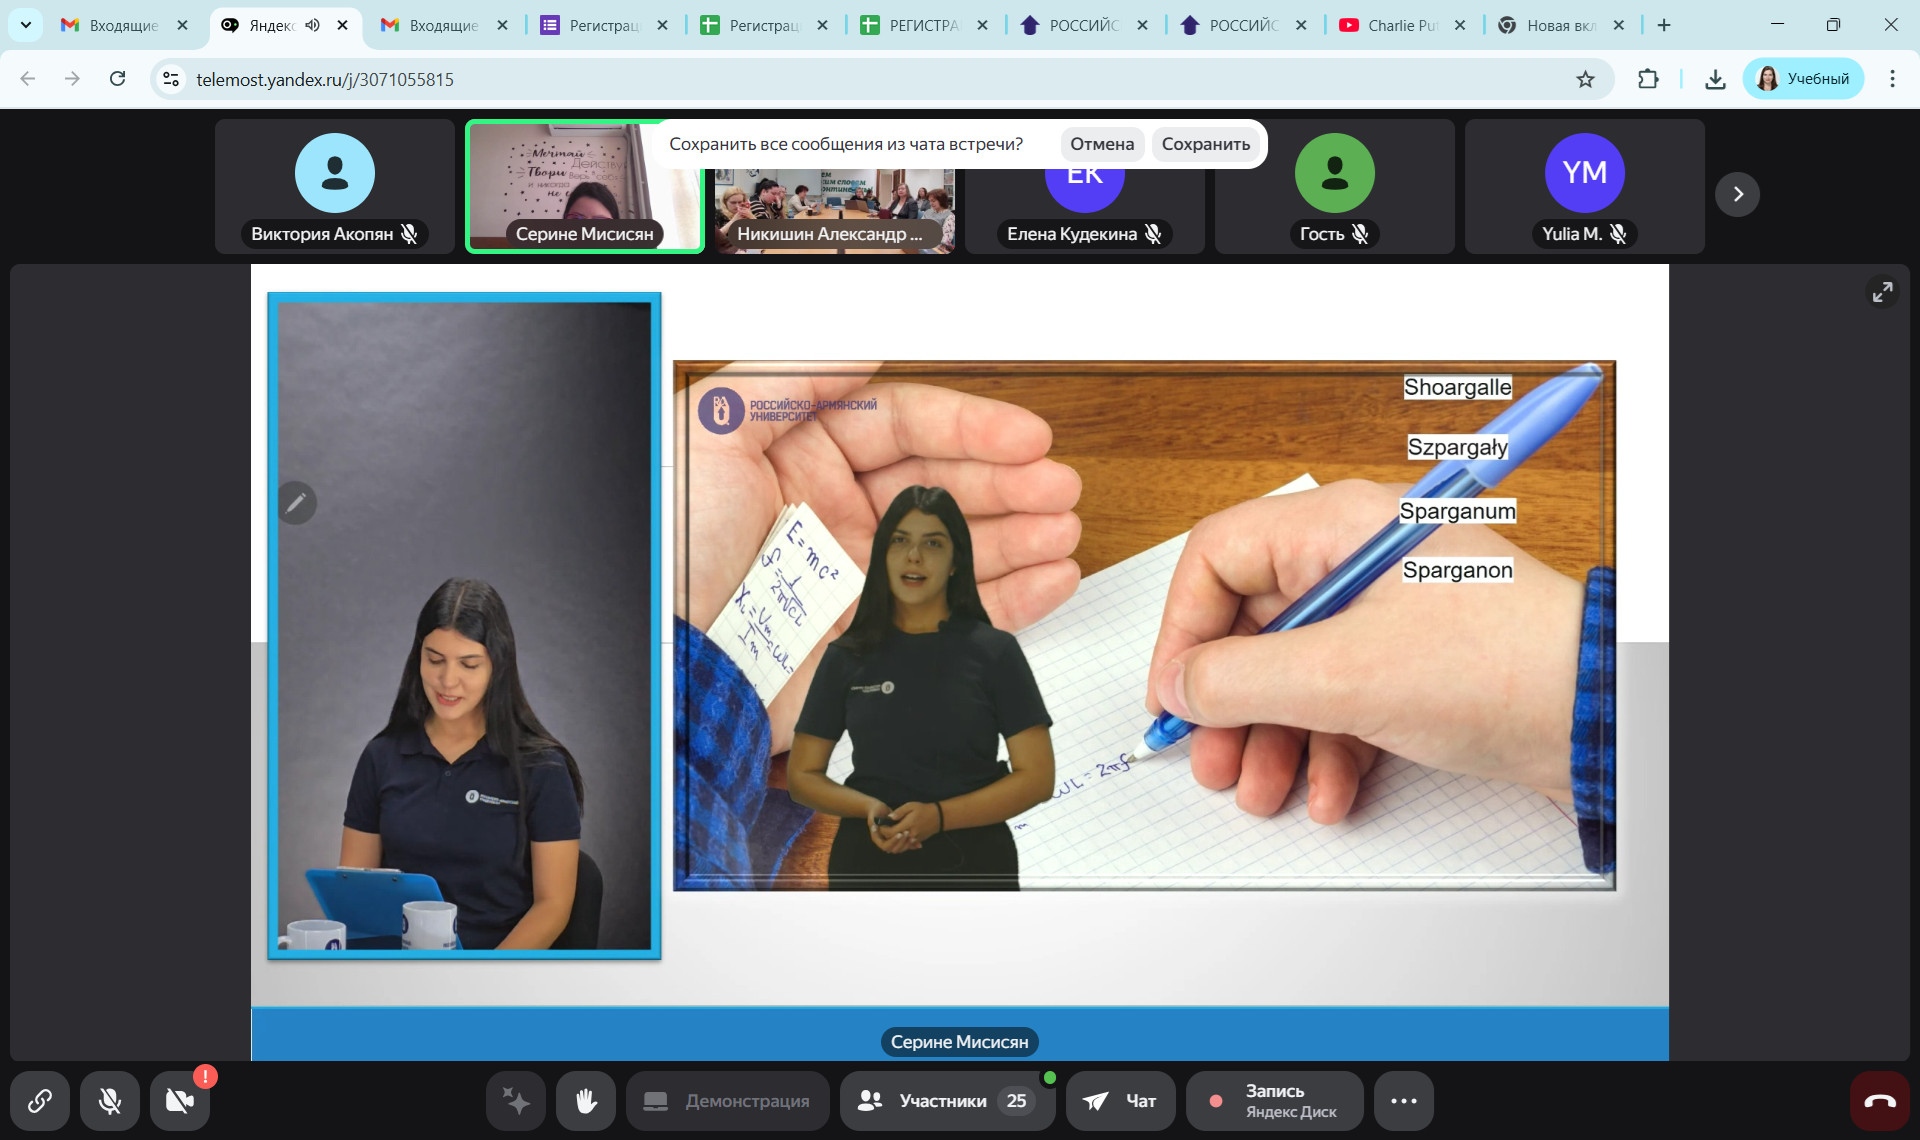Viewport: 1920px width, 1140px height.
Task: Raise hand in the meeting
Action: coord(586,1101)
